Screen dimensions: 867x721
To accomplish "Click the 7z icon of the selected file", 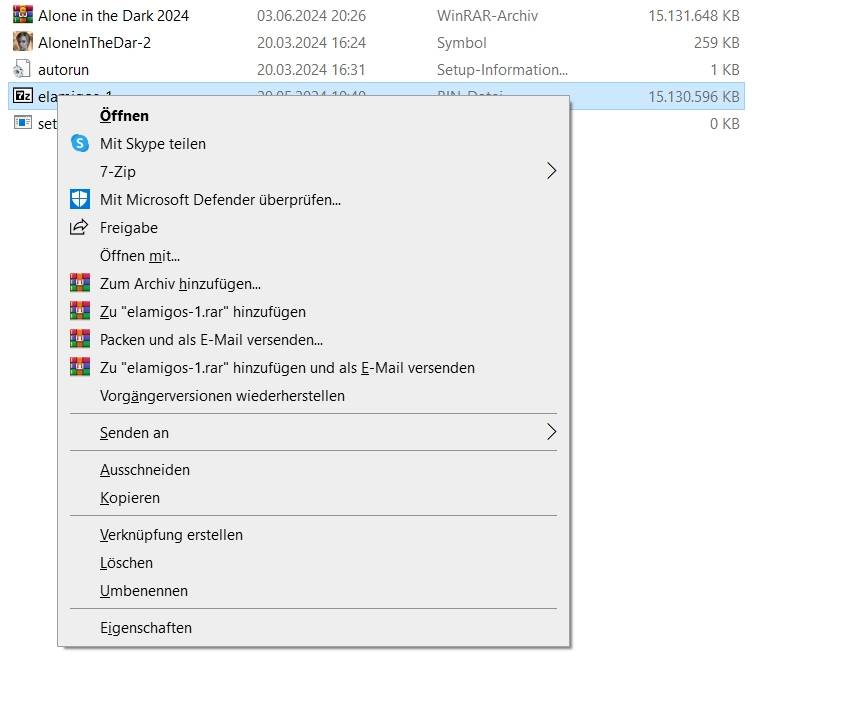I will pos(23,96).
